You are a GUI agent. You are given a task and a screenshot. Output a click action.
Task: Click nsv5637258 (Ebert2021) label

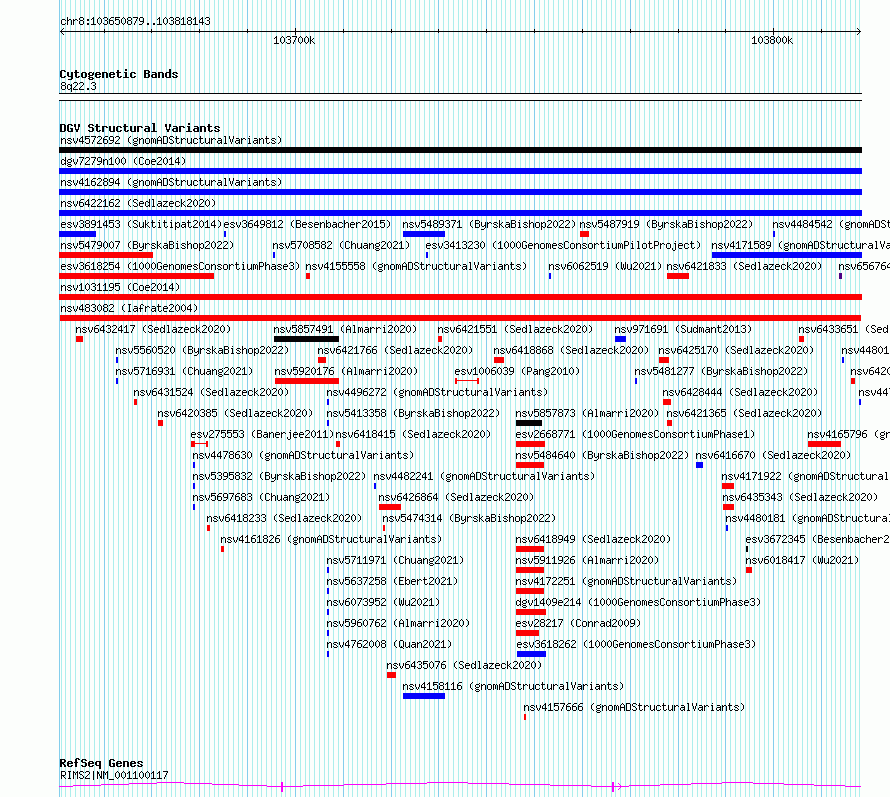pyautogui.click(x=392, y=581)
